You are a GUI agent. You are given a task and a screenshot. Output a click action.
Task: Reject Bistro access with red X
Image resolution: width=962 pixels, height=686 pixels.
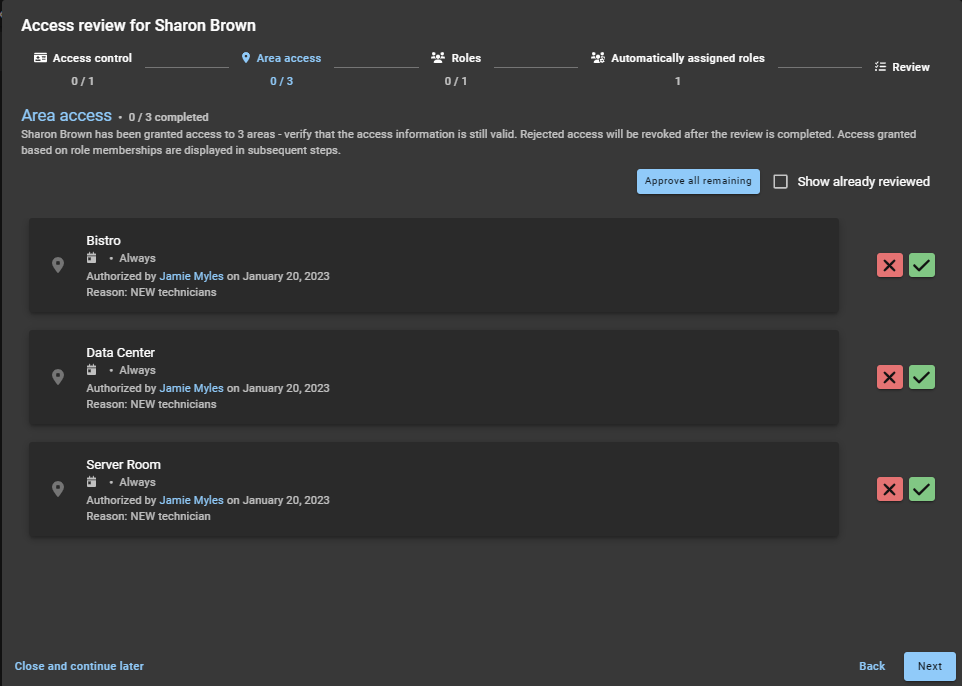(x=889, y=265)
